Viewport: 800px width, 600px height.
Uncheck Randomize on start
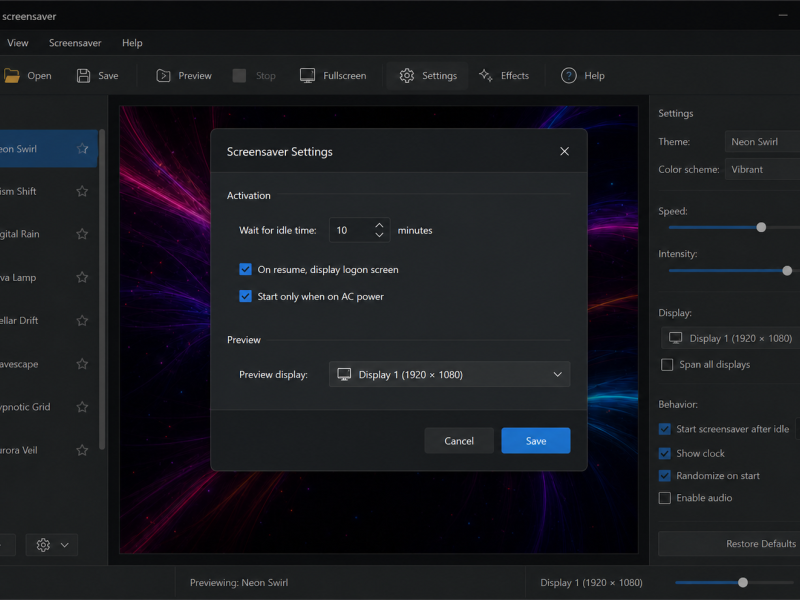coord(665,476)
